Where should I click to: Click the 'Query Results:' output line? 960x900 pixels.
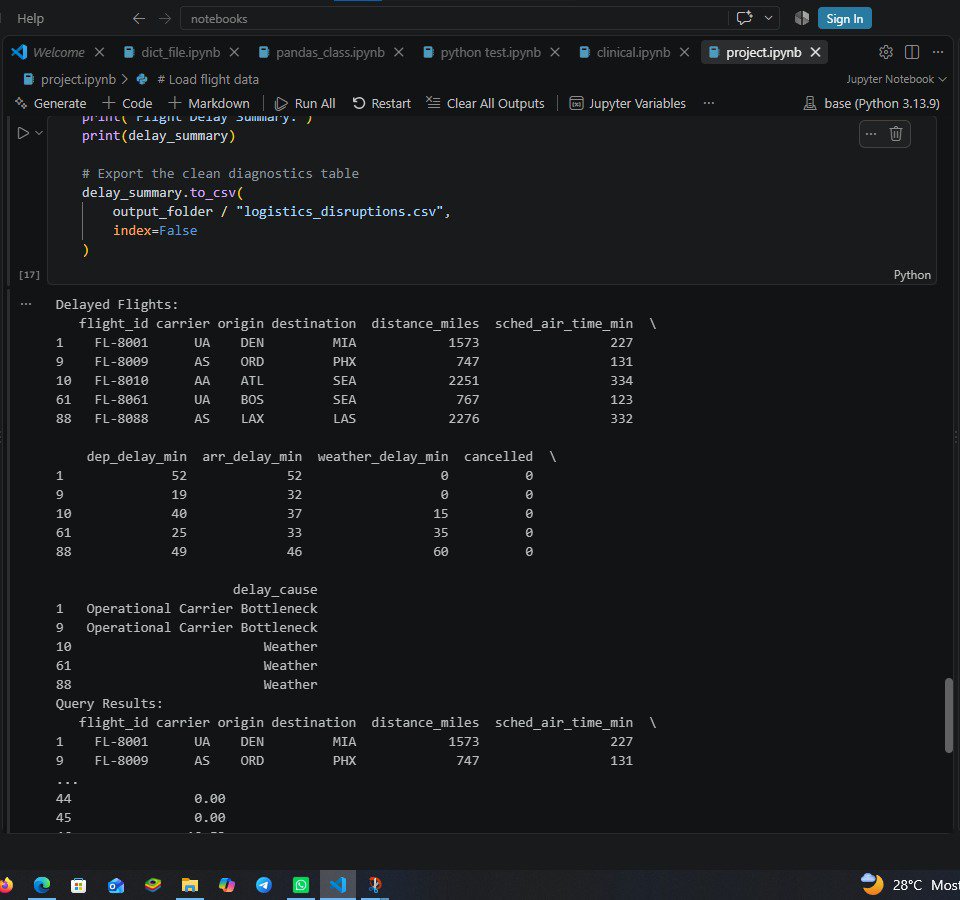(x=109, y=703)
